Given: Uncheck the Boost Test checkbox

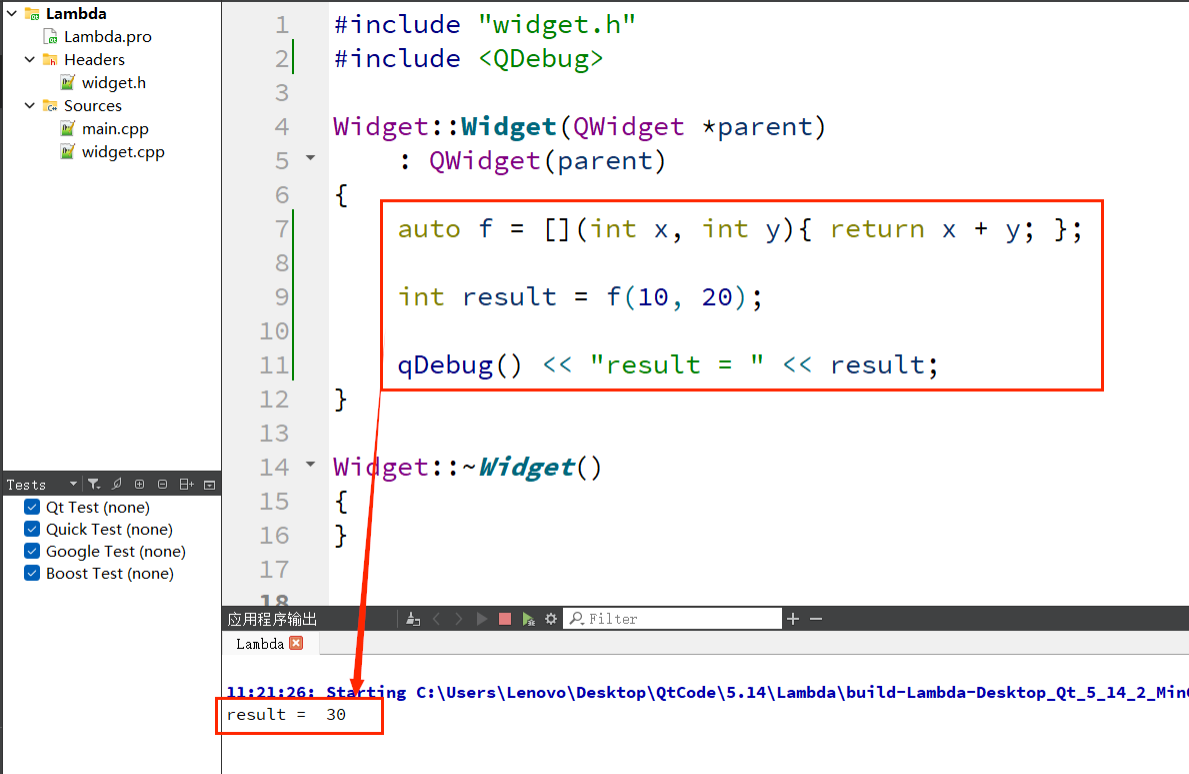Looking at the screenshot, I should click(x=32, y=573).
